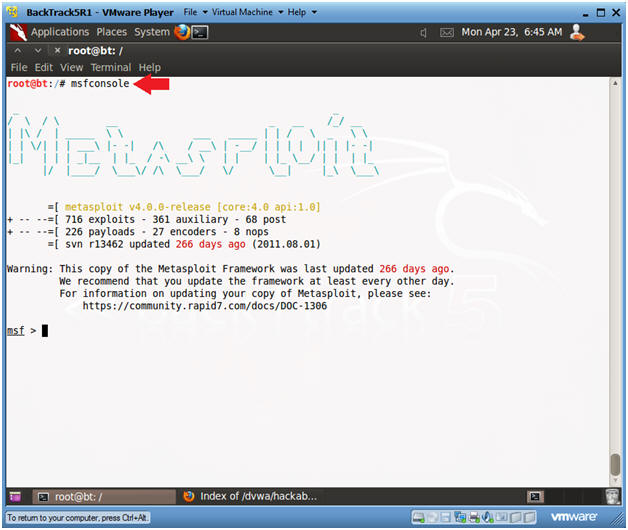Click the mail envelope panel icon
The height and width of the screenshot is (530, 628).
(447, 33)
